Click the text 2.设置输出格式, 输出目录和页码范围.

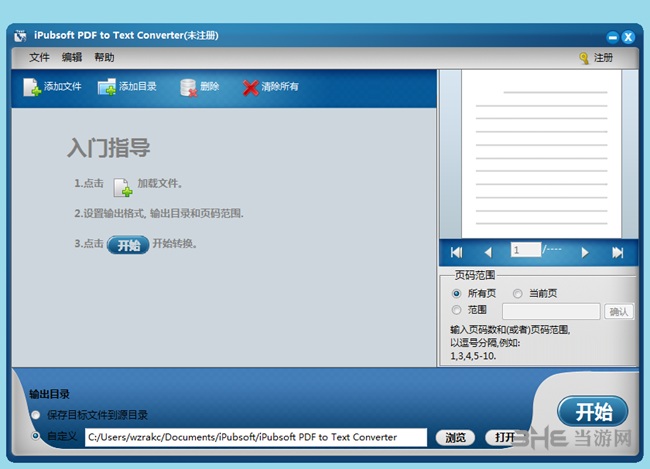tap(159, 214)
